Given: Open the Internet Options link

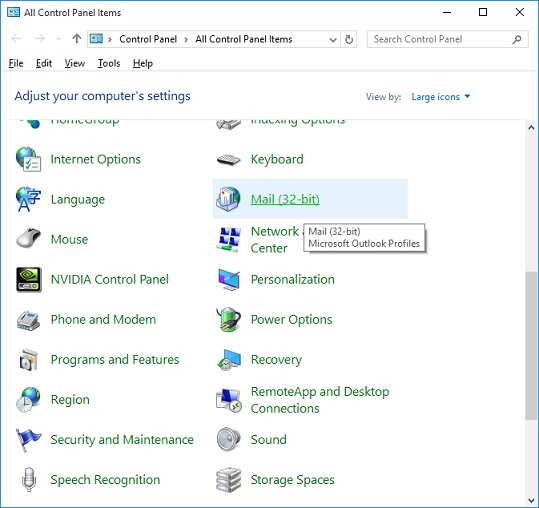Looking at the screenshot, I should point(96,159).
